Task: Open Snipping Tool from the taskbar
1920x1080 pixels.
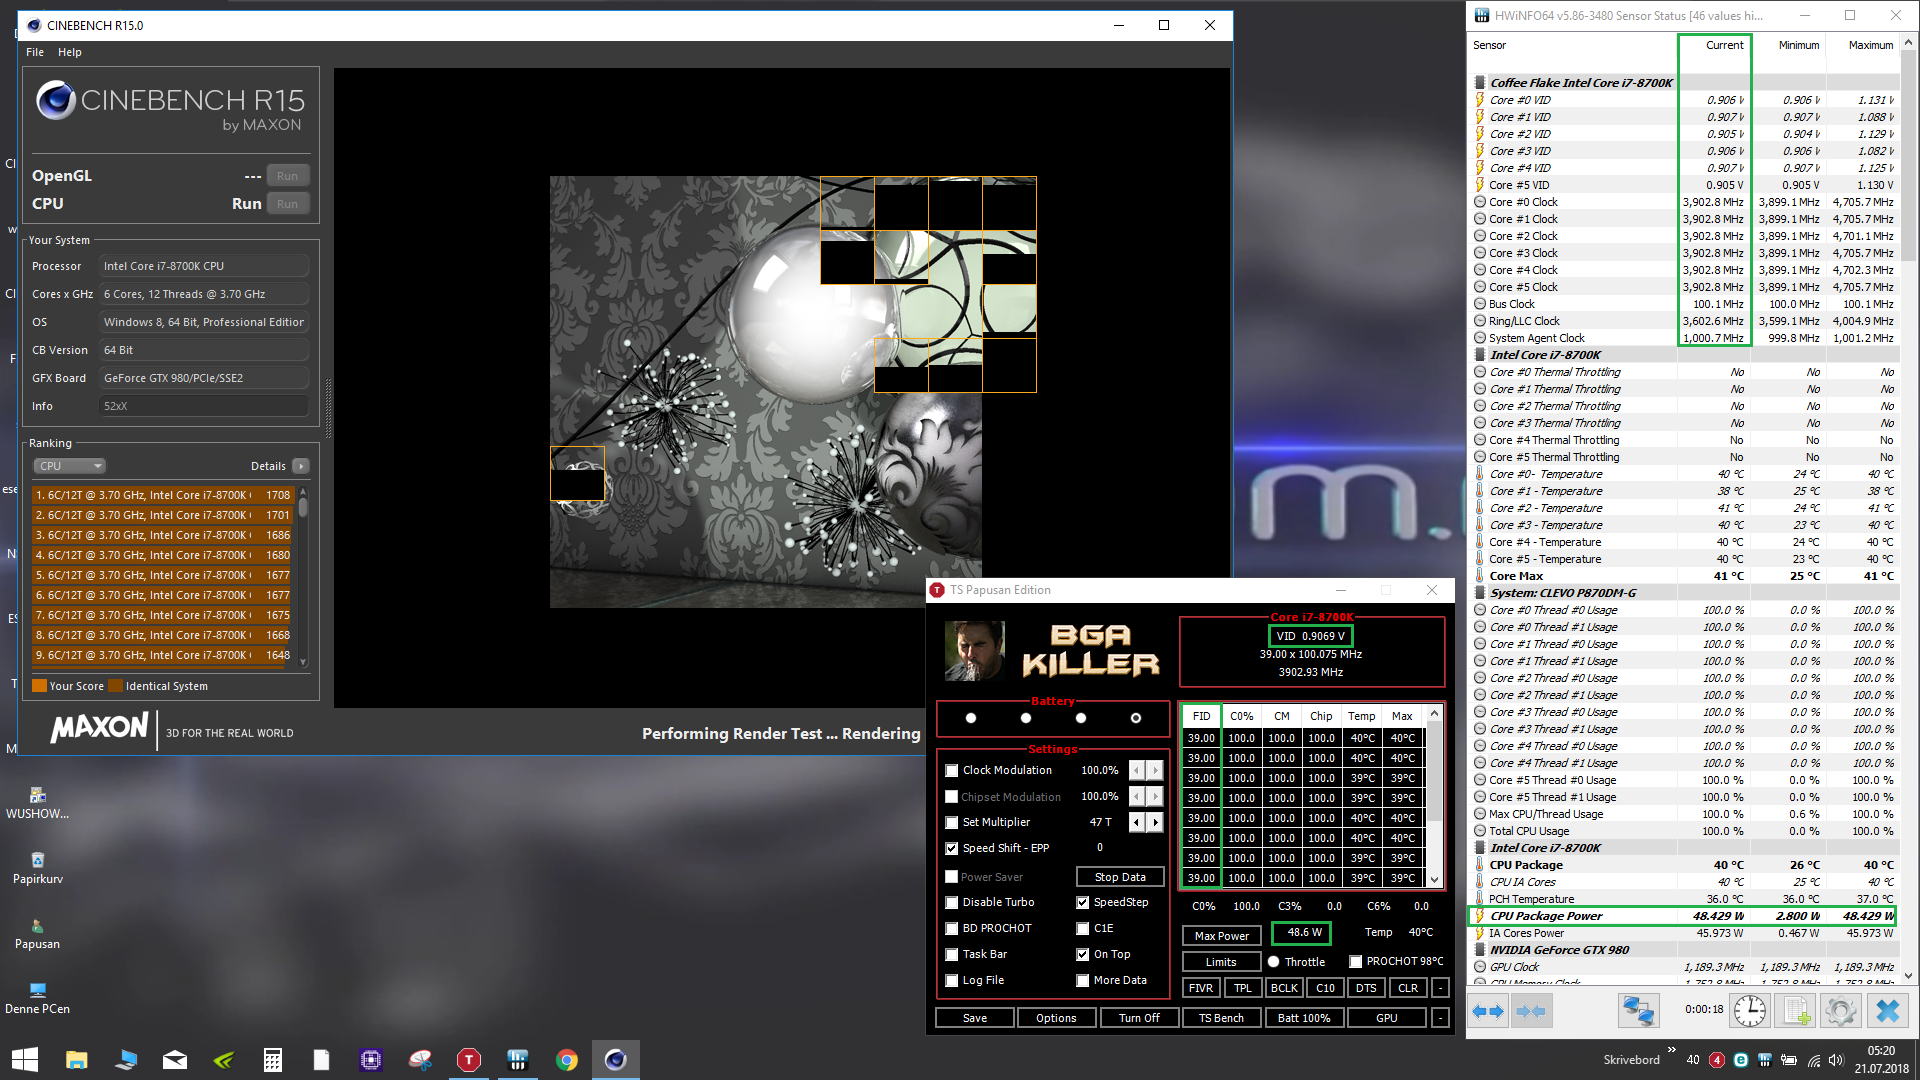Action: pos(420,1060)
